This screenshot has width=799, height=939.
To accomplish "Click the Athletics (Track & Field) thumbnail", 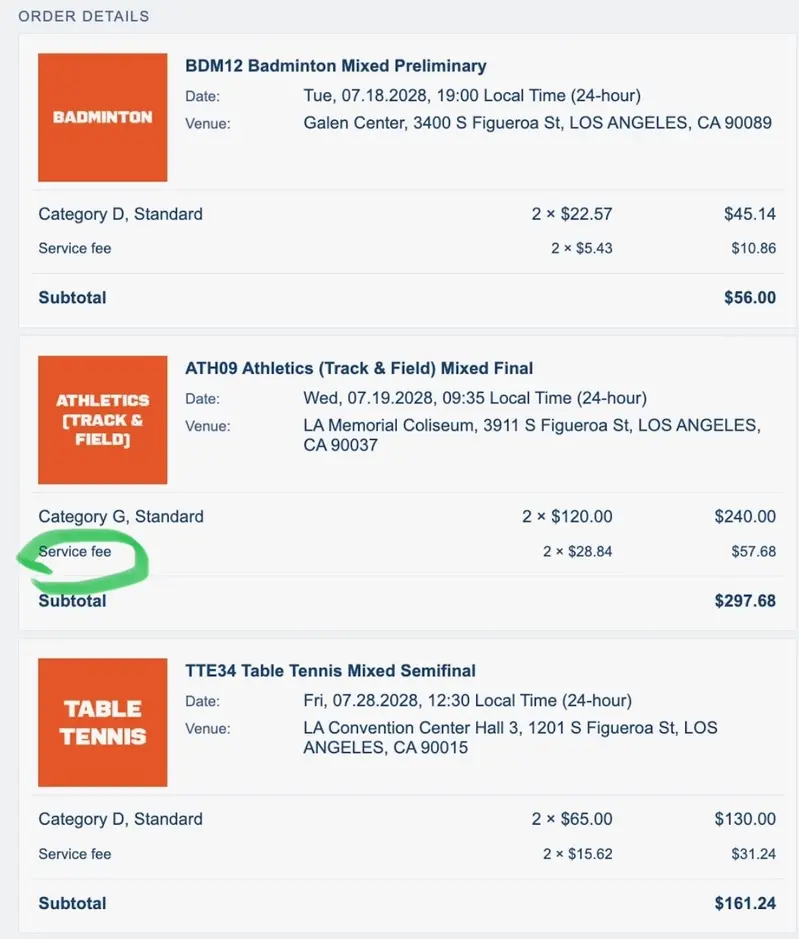I will tap(102, 420).
